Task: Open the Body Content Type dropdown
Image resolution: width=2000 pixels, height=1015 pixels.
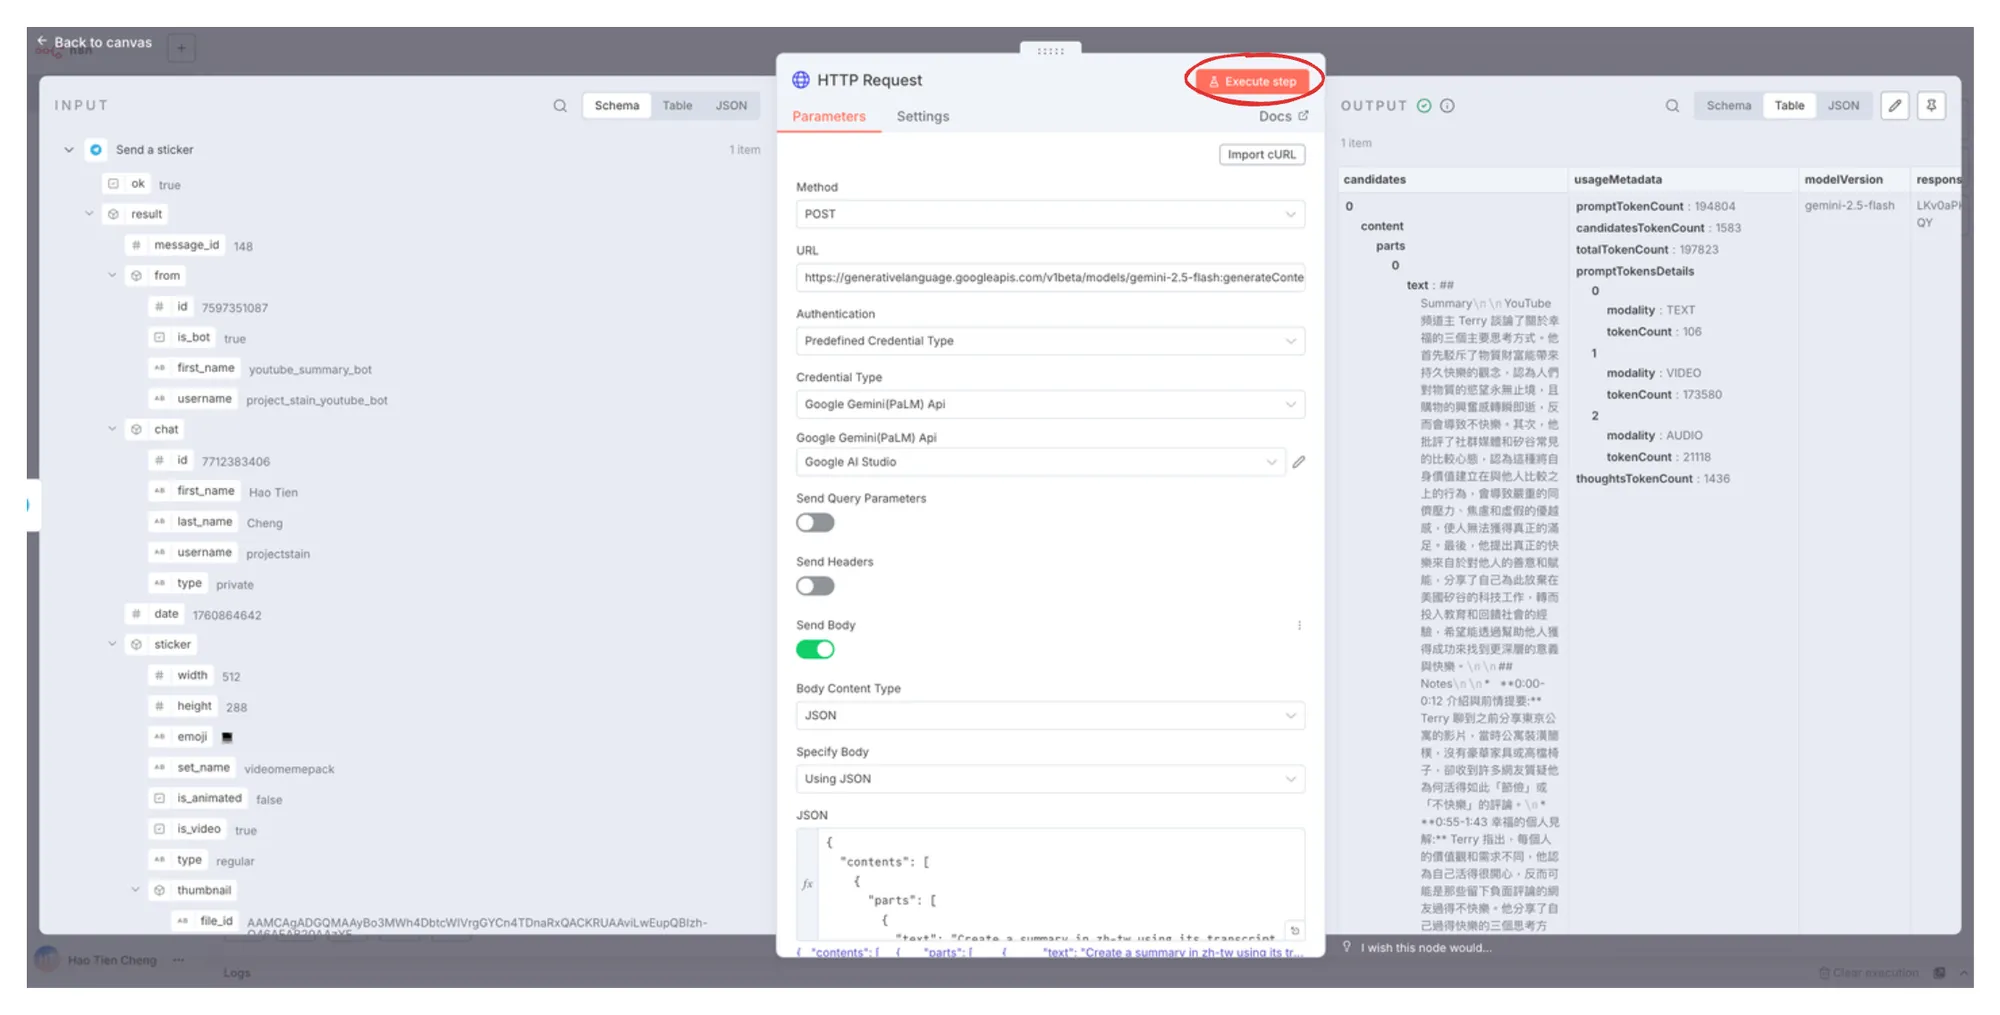Action: tap(1049, 716)
